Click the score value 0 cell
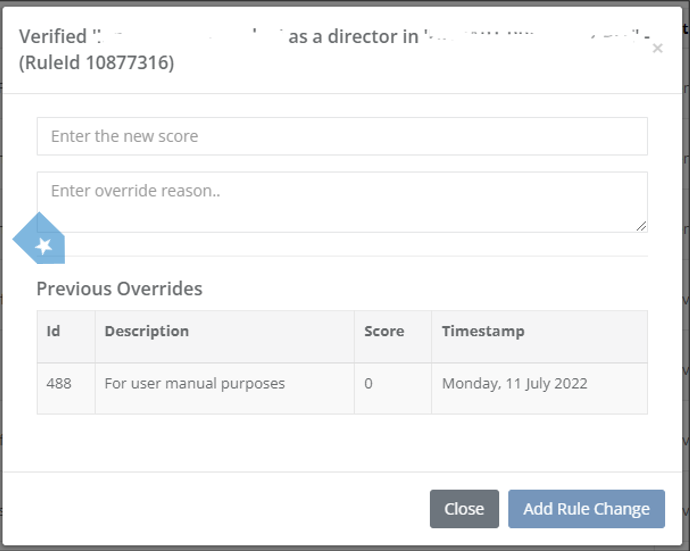The width and height of the screenshot is (690, 551). pyautogui.click(x=369, y=383)
